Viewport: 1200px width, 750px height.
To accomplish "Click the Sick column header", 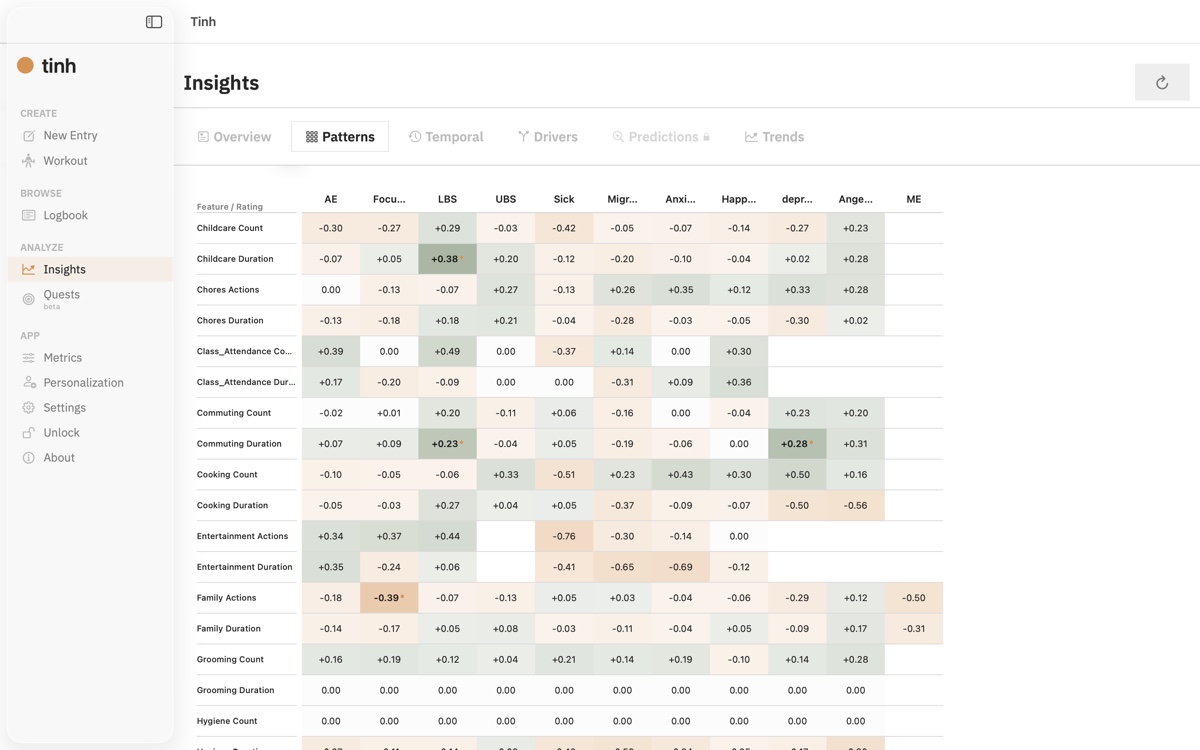I will pos(564,199).
